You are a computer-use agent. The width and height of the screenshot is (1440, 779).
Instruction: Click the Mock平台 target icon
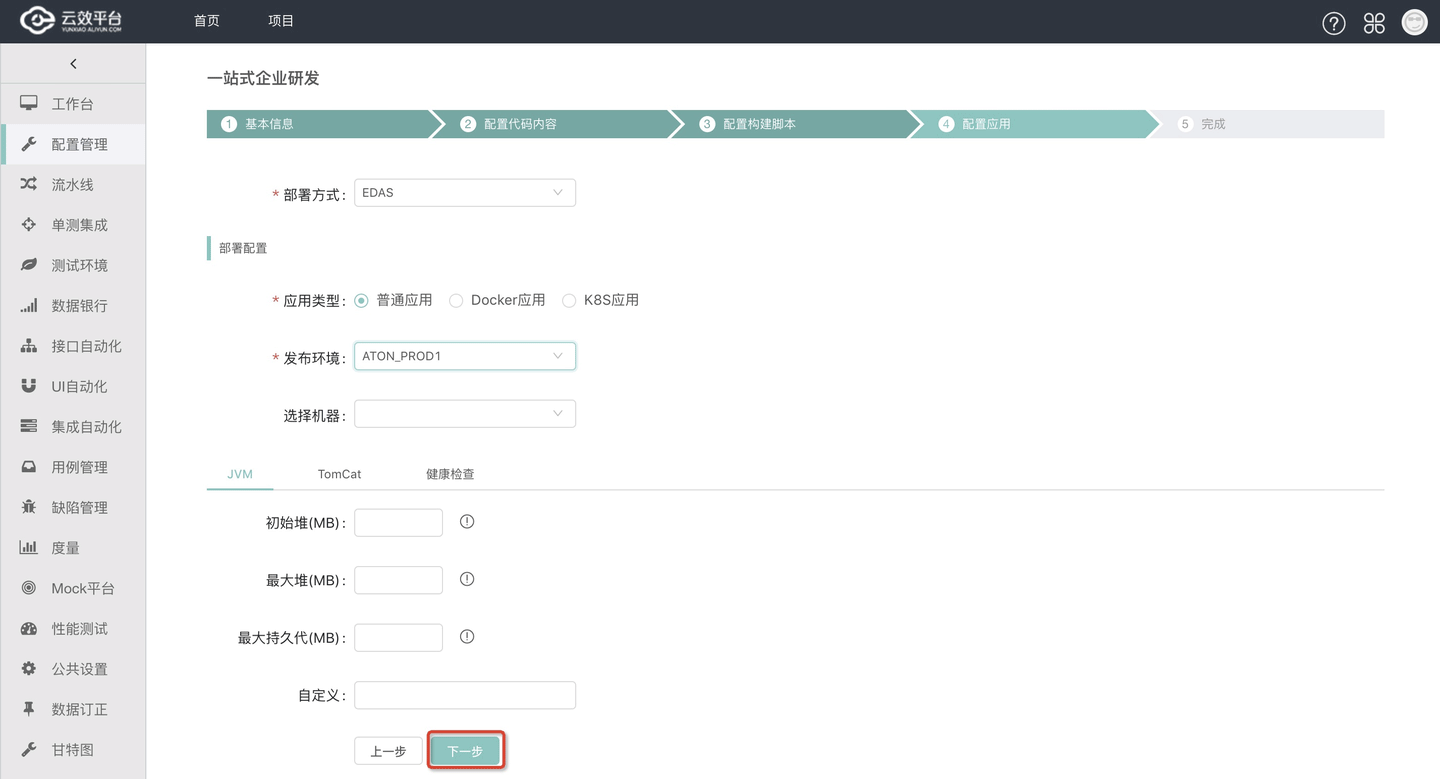[x=29, y=588]
